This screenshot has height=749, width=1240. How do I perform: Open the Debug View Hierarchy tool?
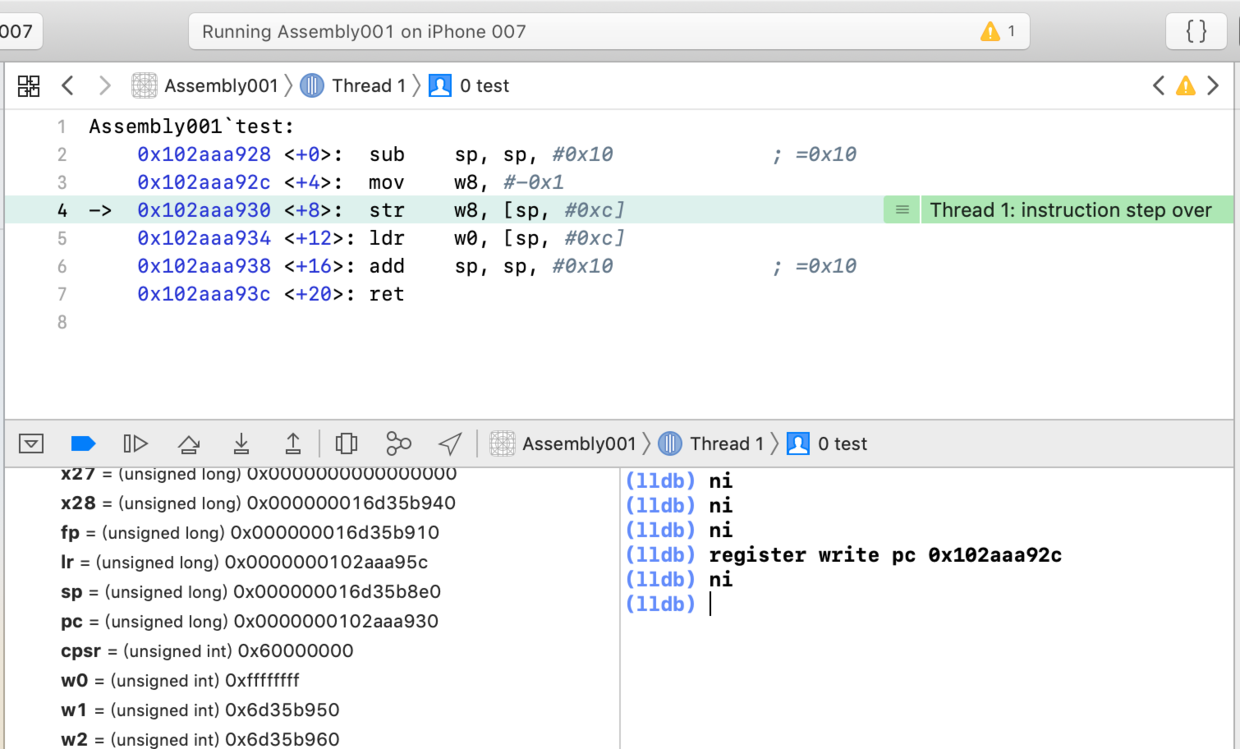[x=346, y=444]
